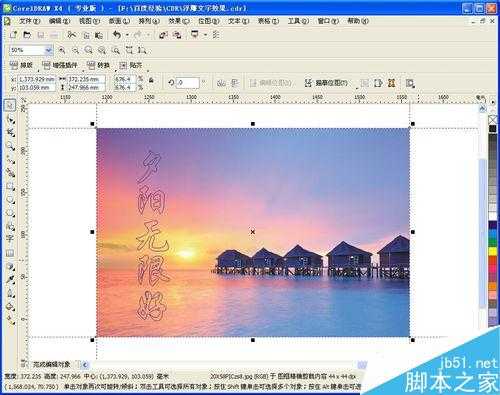Open the 表格 (Table) menu

pos(268,21)
